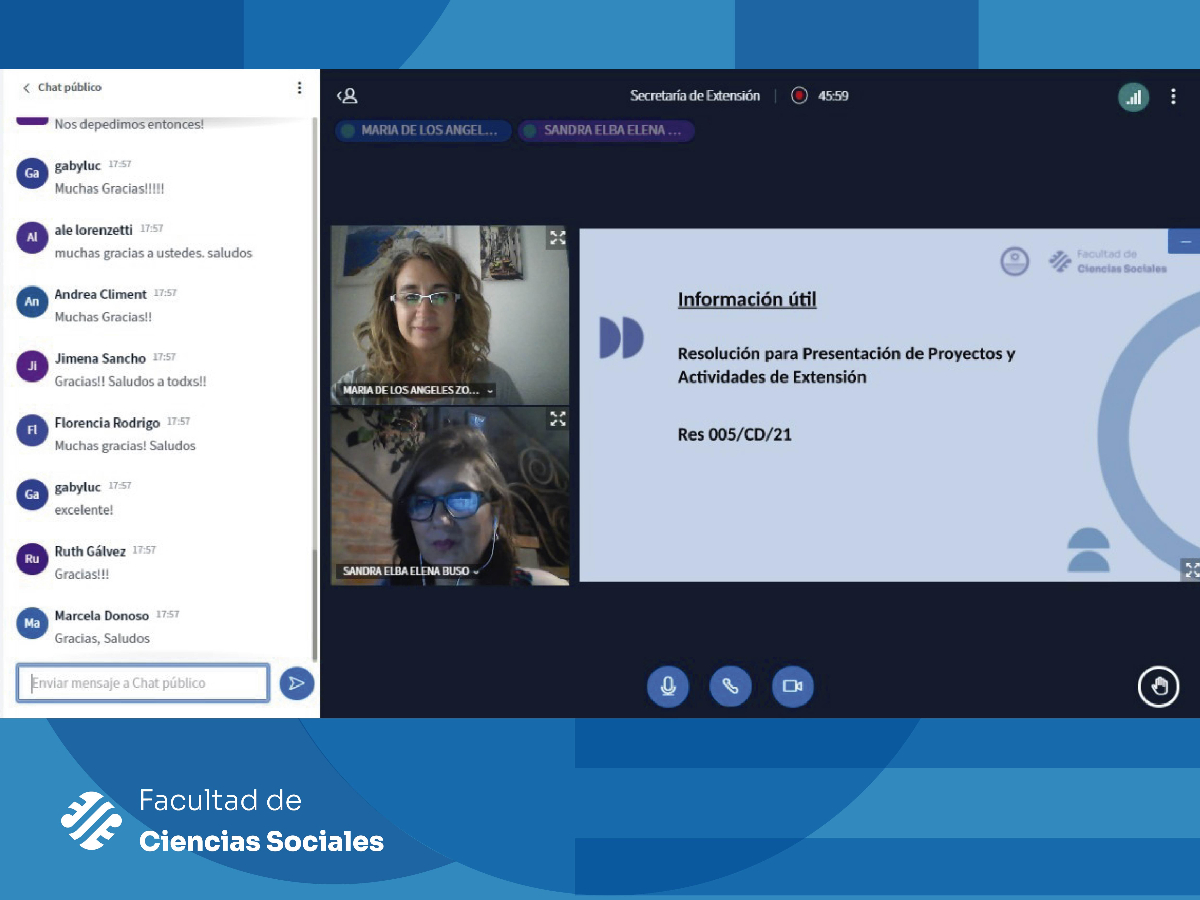Click the SANDRA ELBA ELENA speaker pill
The image size is (1200, 900).
pos(605,130)
